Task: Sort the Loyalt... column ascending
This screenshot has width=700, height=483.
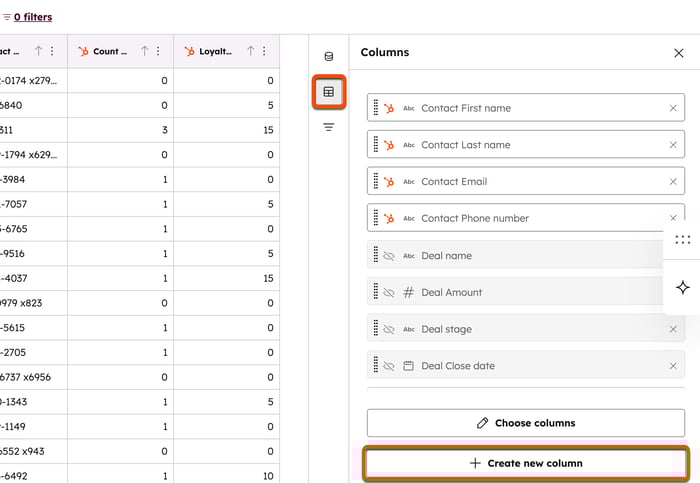Action: (251, 51)
